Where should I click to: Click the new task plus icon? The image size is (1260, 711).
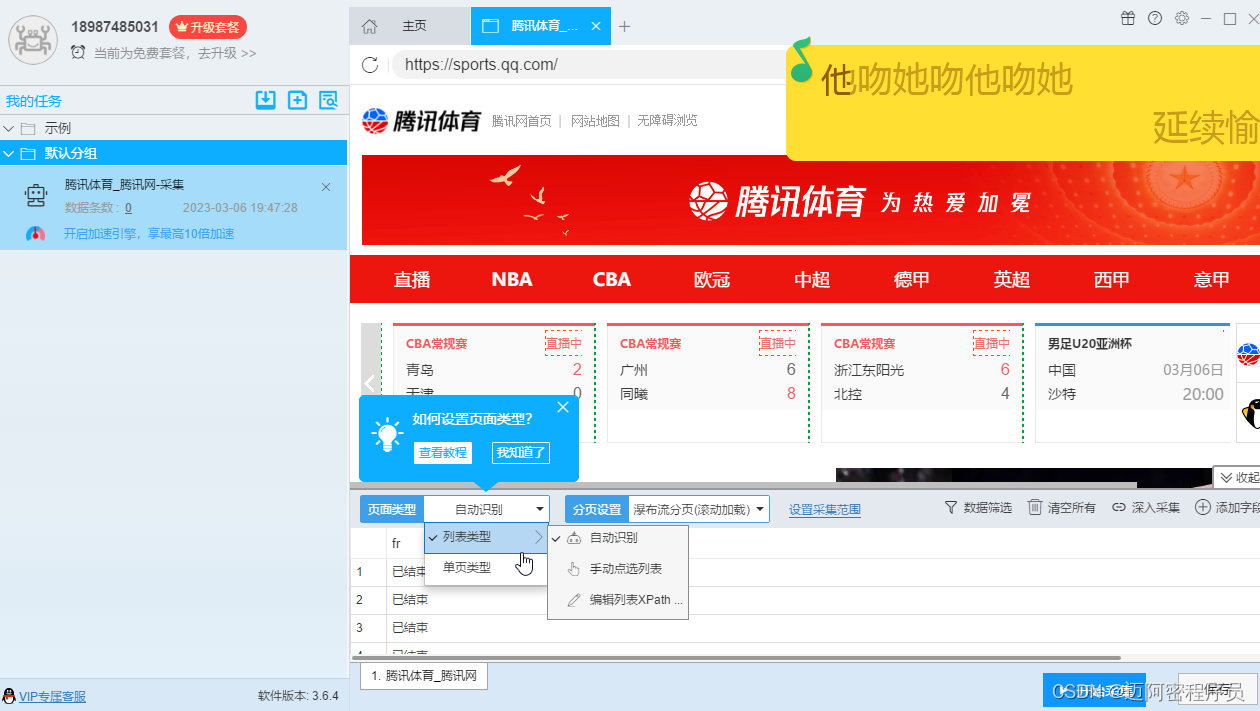[297, 99]
